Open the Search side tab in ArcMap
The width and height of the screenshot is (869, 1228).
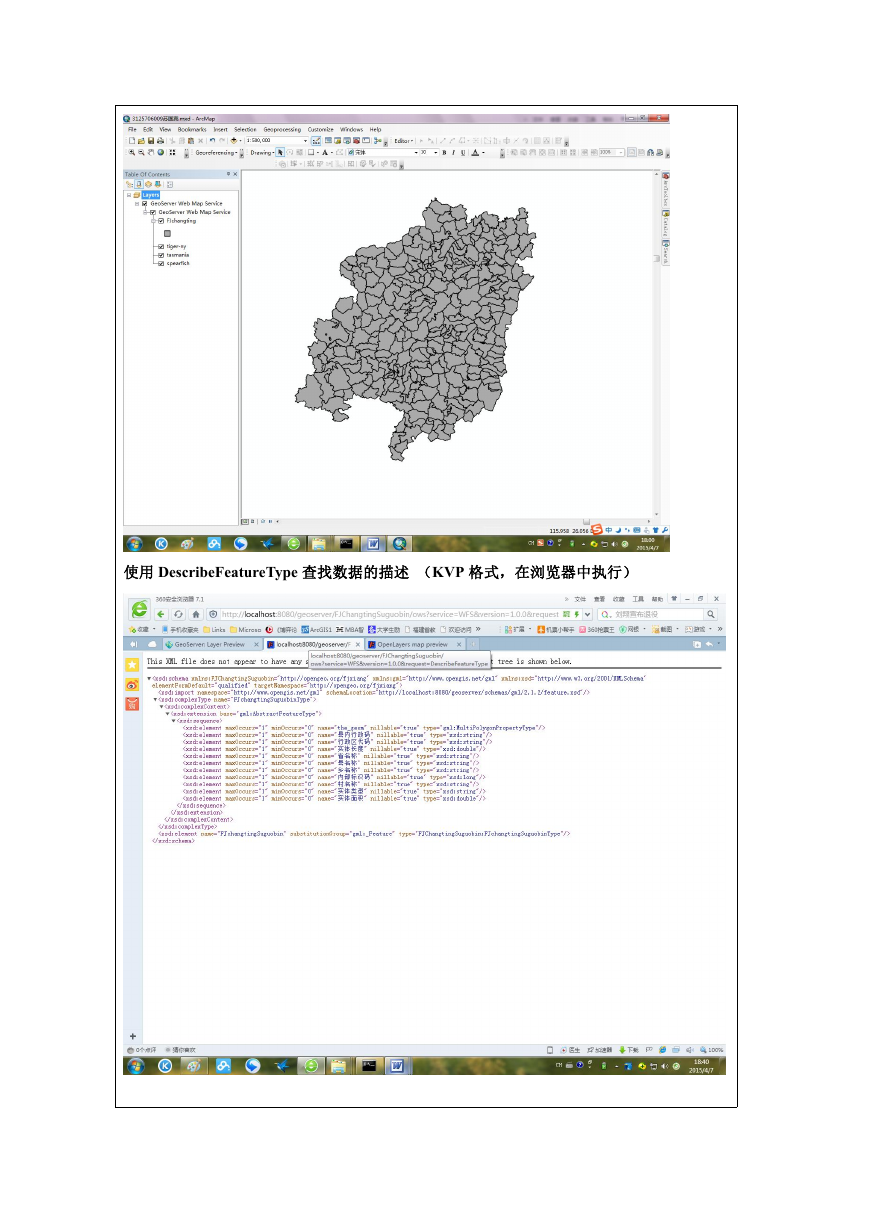click(666, 252)
